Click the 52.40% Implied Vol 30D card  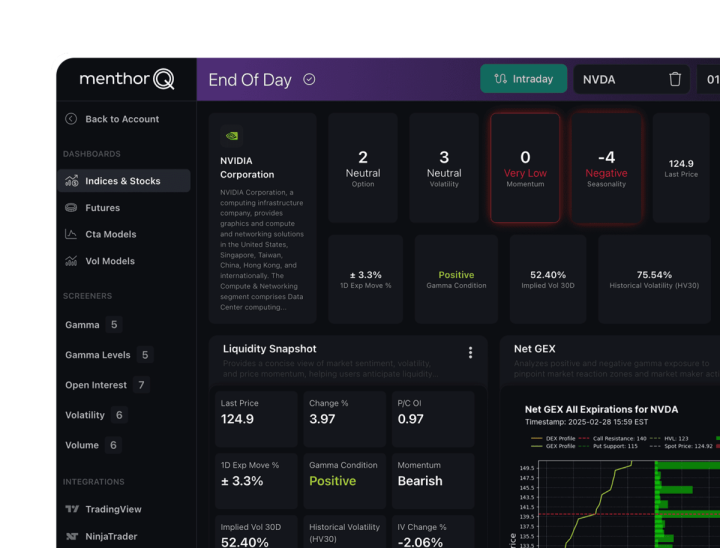tap(548, 279)
